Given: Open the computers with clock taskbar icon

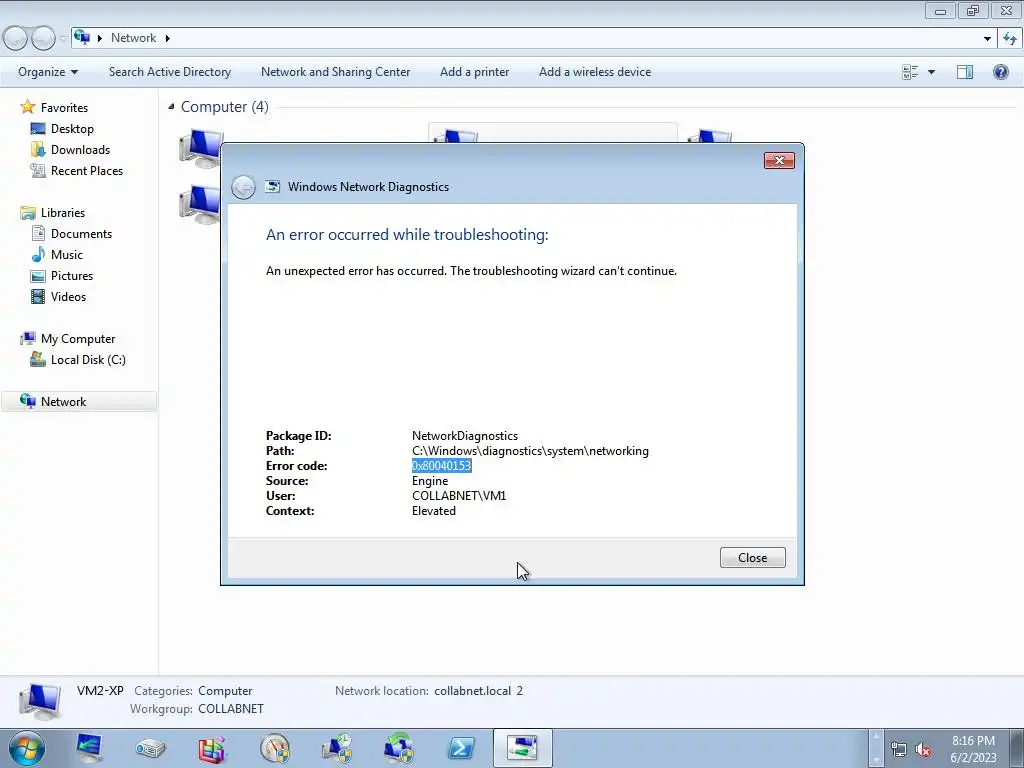Looking at the screenshot, I should 337,748.
